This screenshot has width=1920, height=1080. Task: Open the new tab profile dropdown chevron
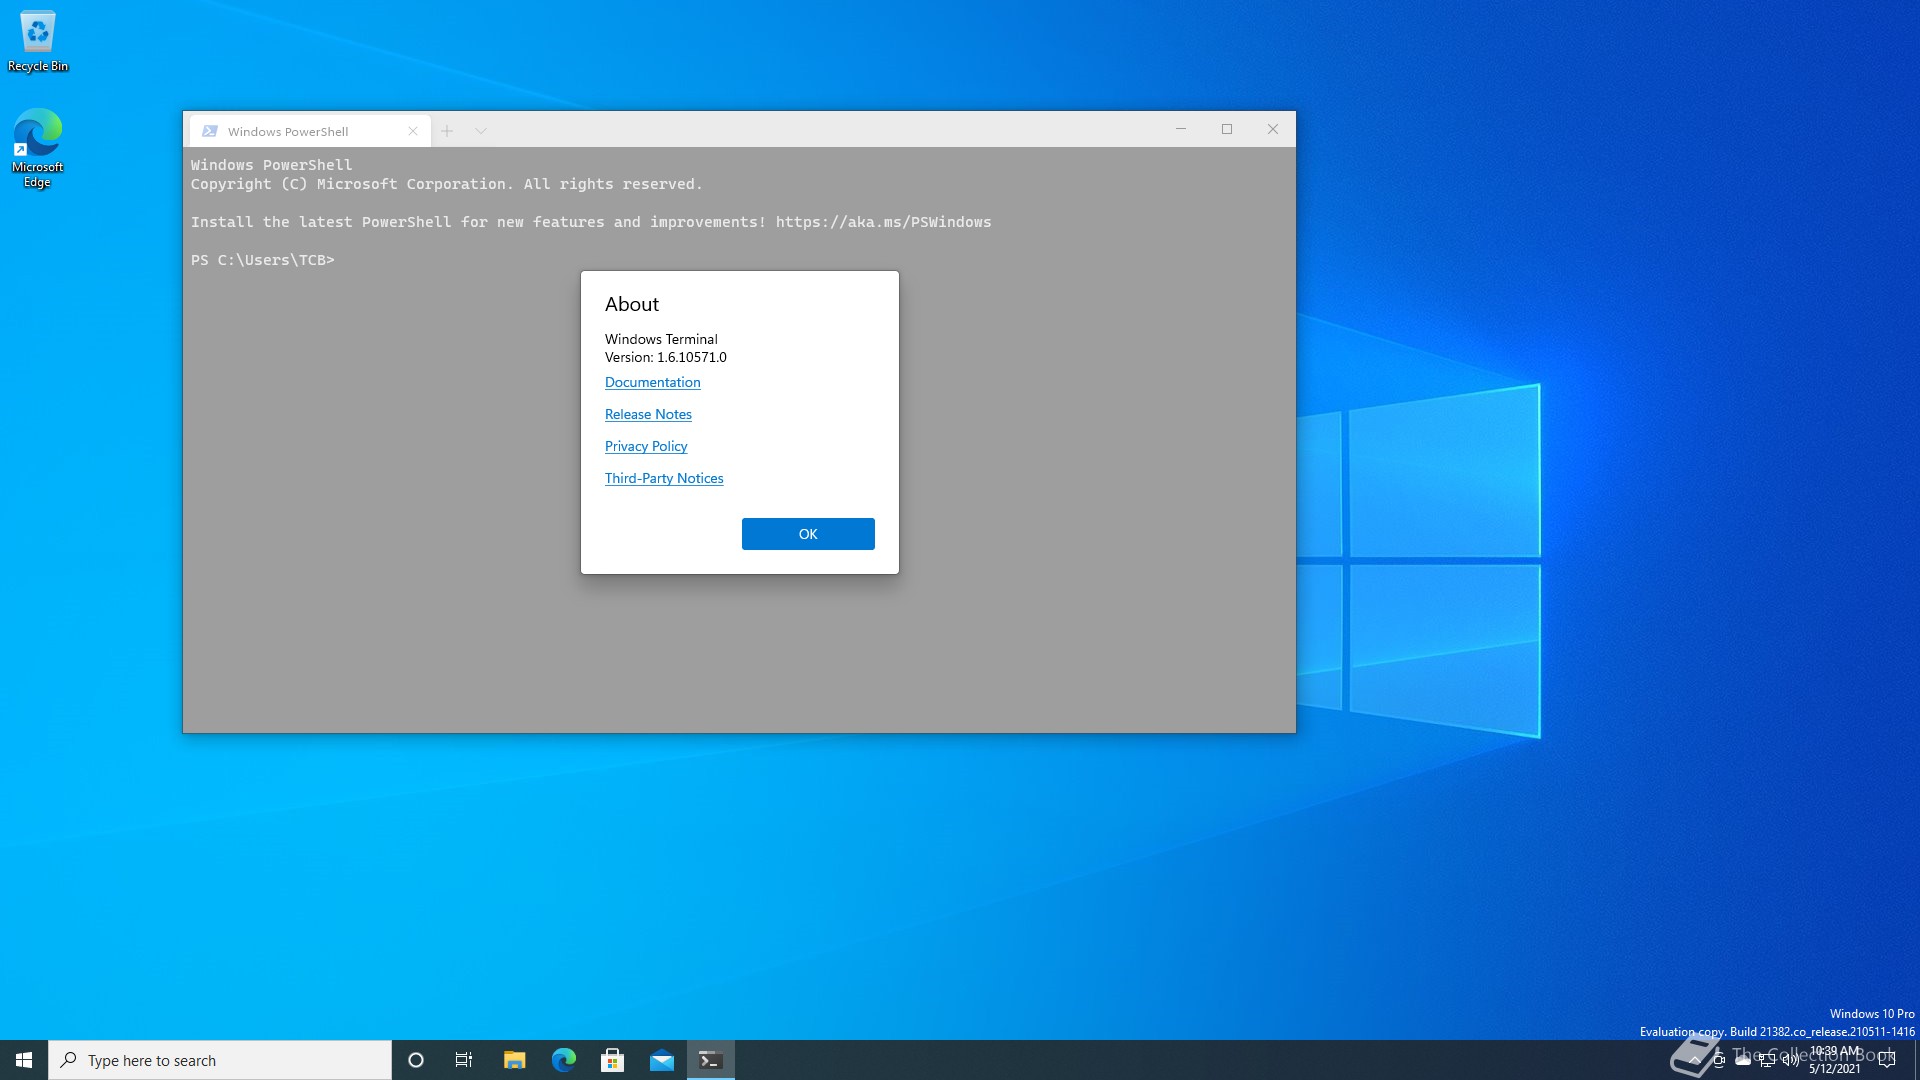click(x=481, y=131)
